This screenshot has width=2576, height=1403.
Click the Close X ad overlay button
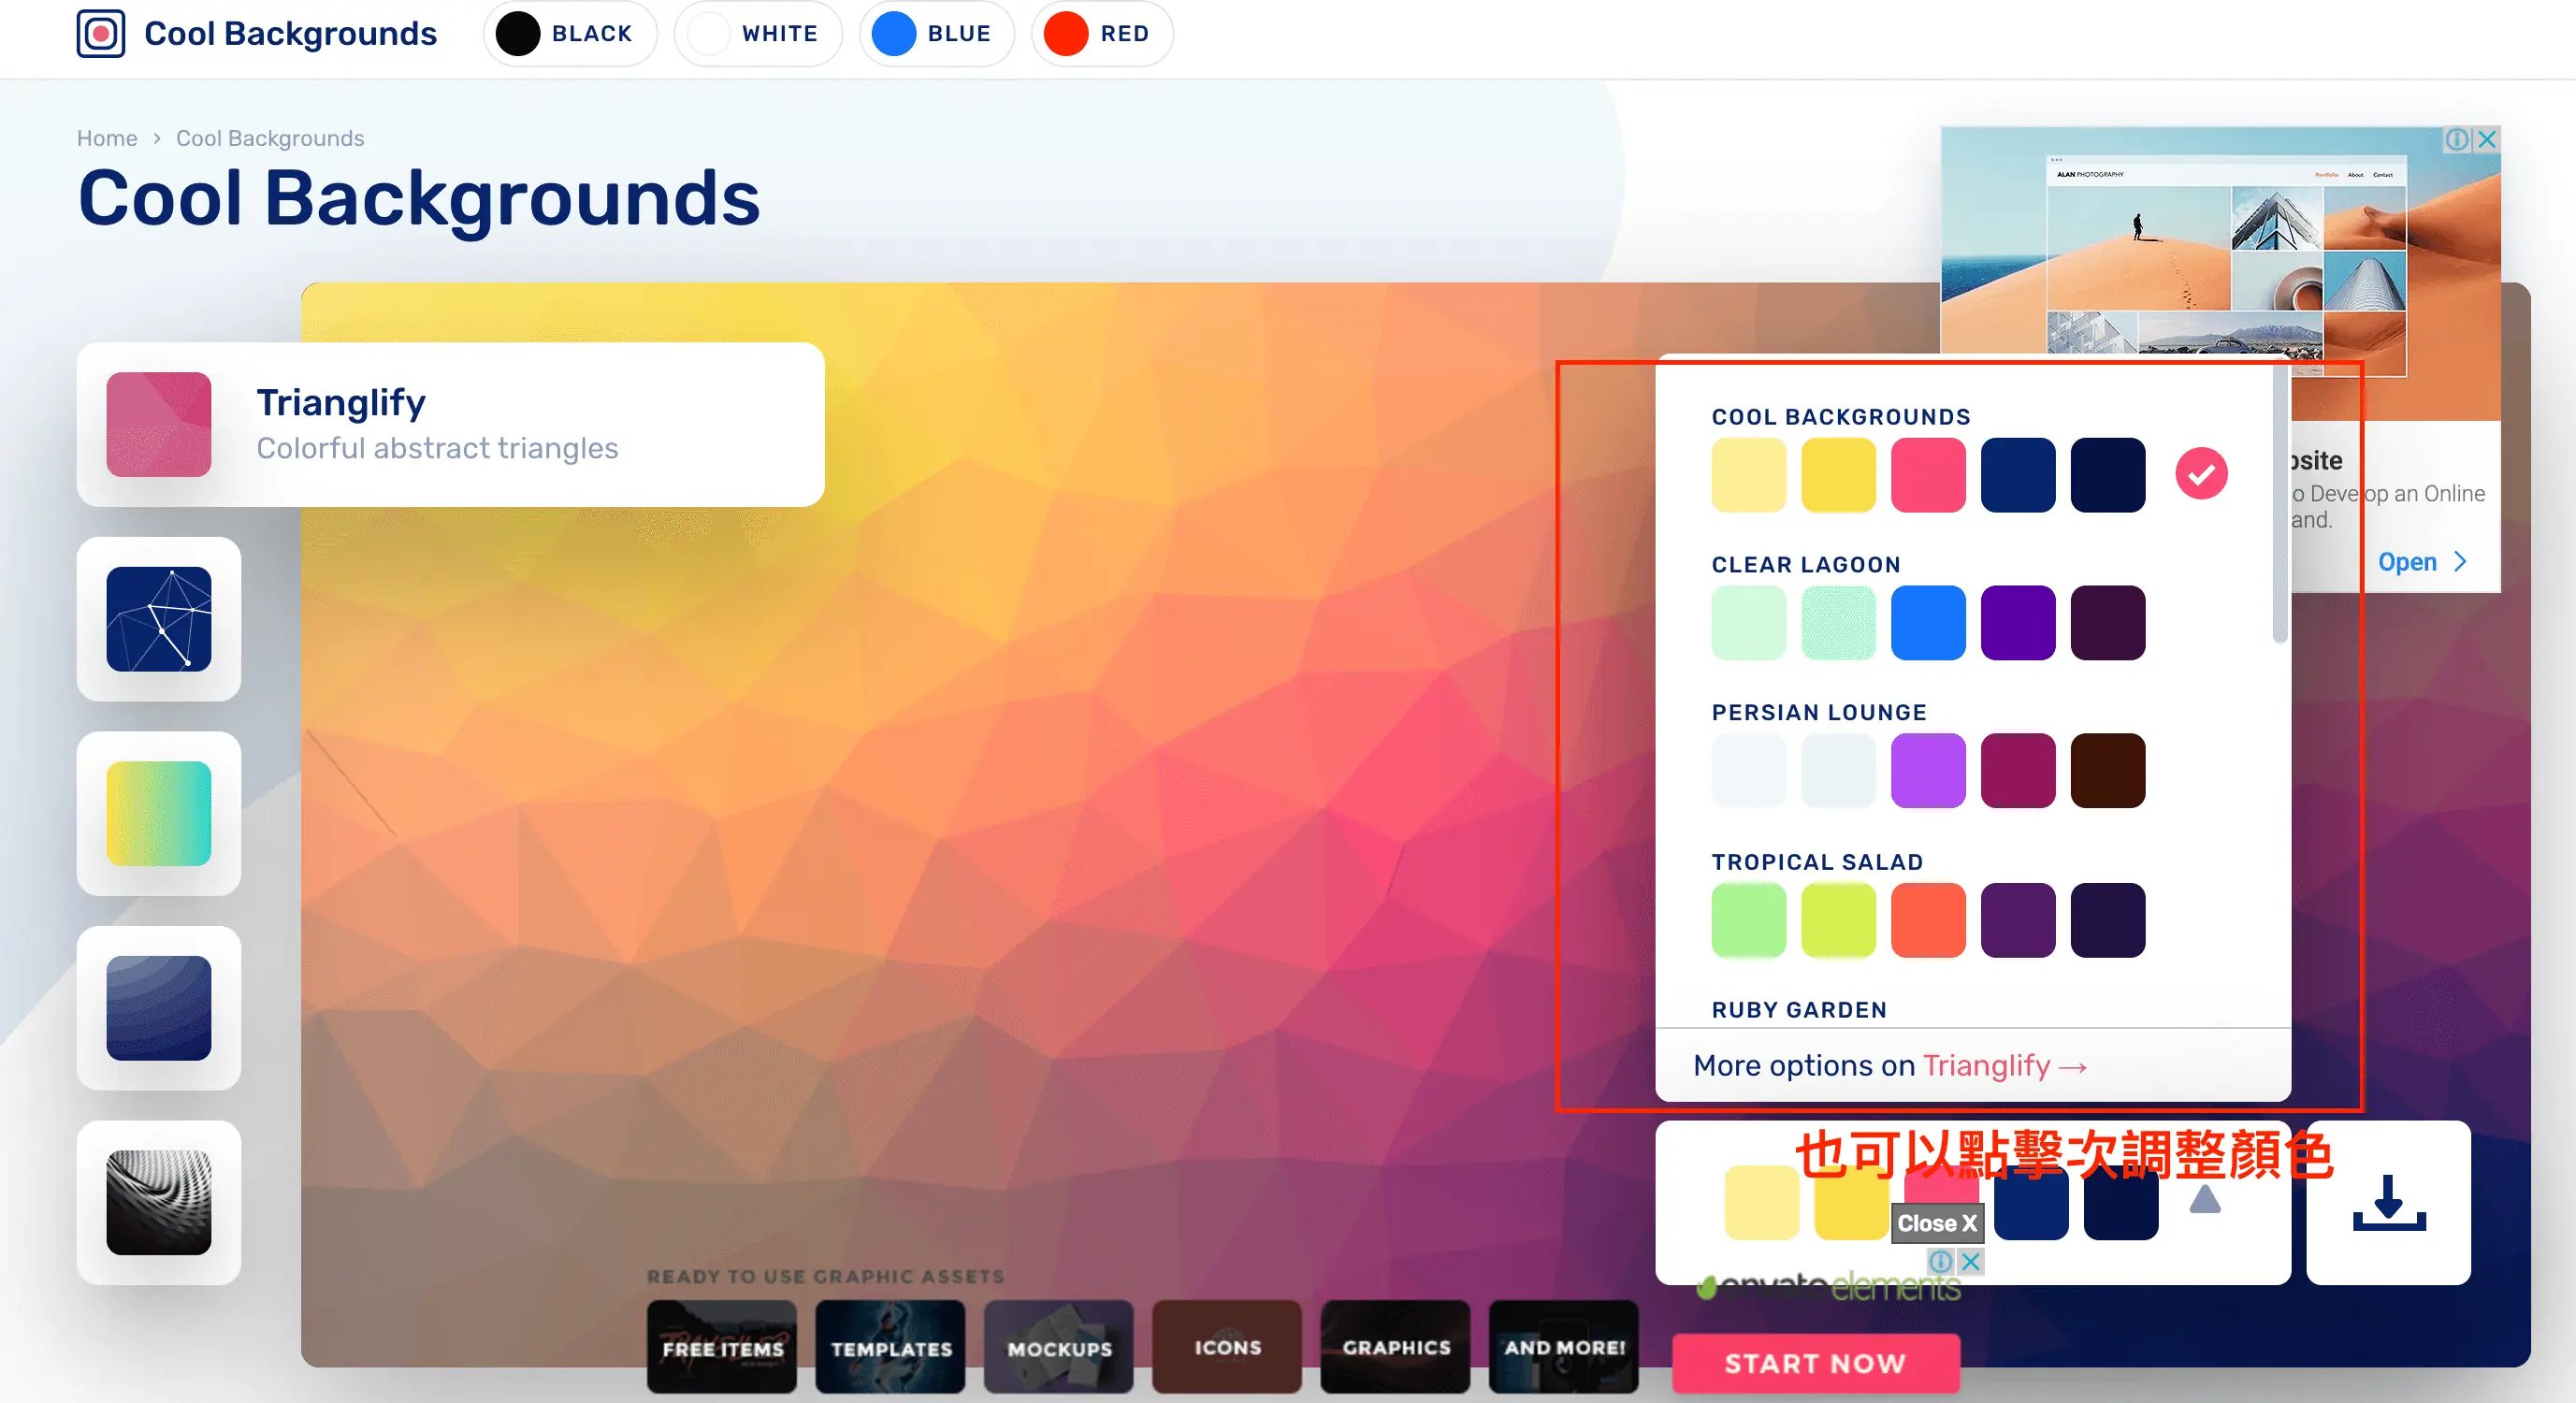1936,1223
